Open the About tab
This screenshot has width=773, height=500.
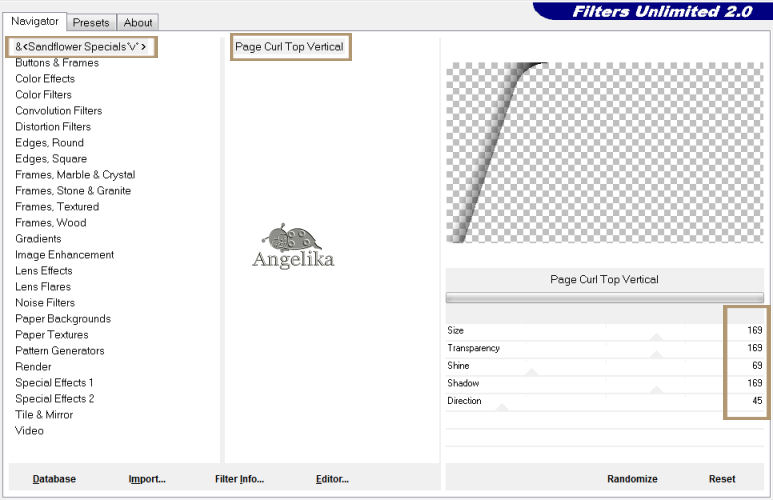pyautogui.click(x=138, y=22)
